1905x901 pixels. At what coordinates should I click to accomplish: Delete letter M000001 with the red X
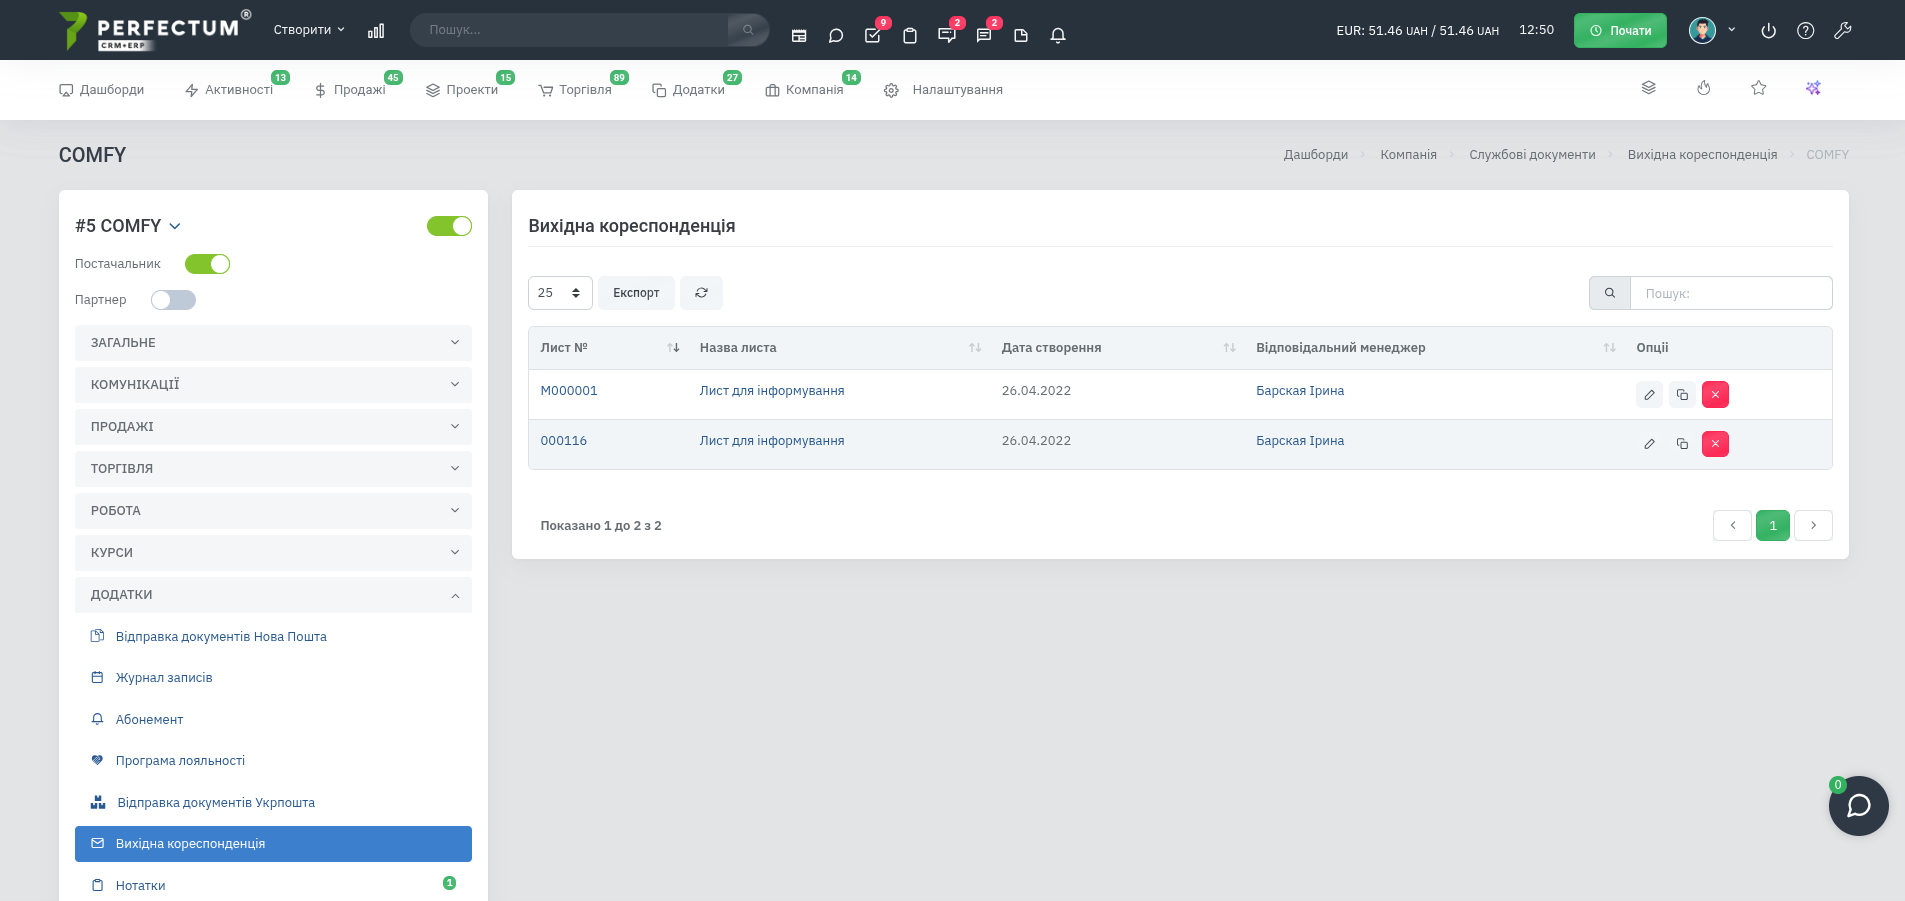coord(1715,395)
